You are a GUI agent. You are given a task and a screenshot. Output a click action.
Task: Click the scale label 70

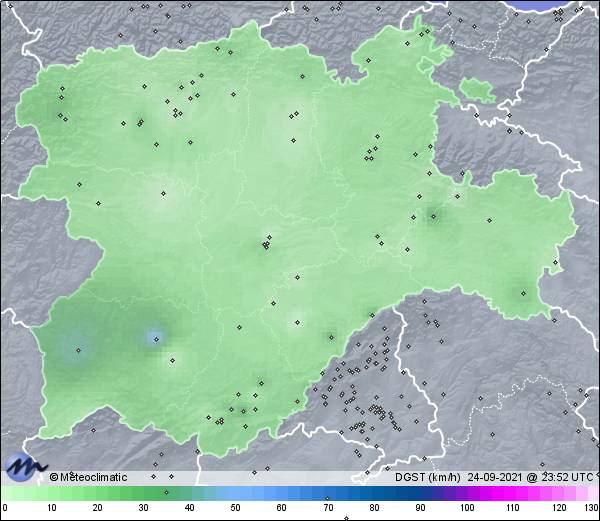pos(328,508)
